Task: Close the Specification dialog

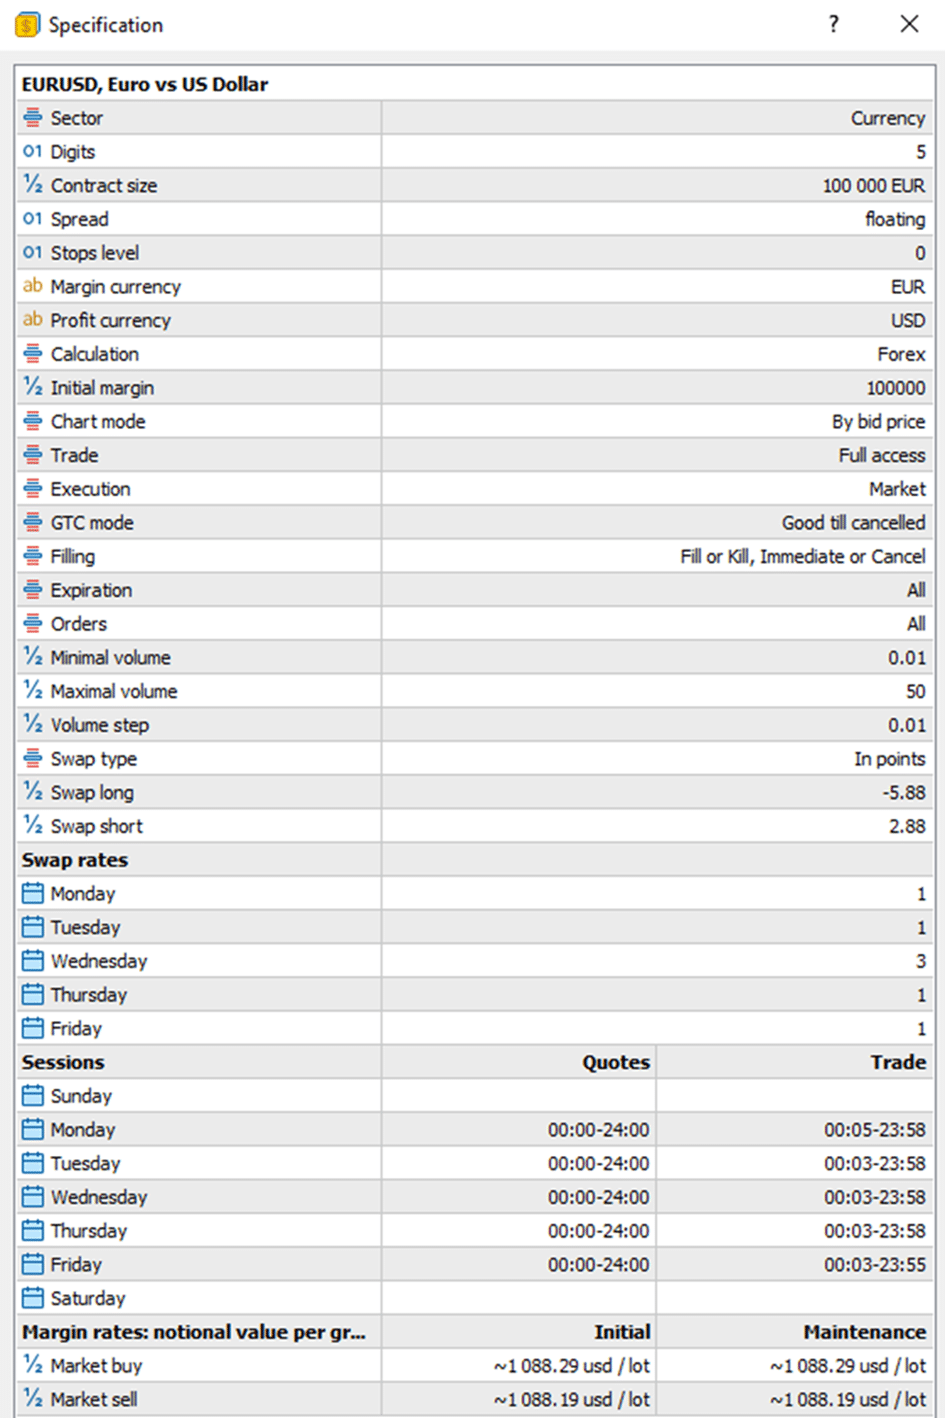Action: coord(909,24)
